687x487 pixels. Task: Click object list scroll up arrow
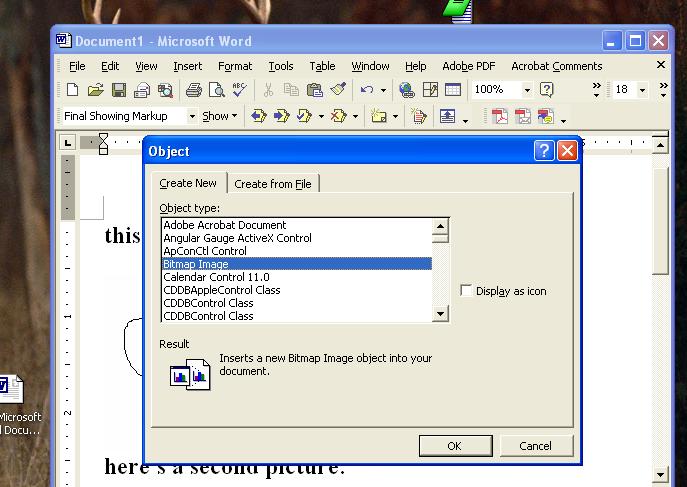click(440, 226)
